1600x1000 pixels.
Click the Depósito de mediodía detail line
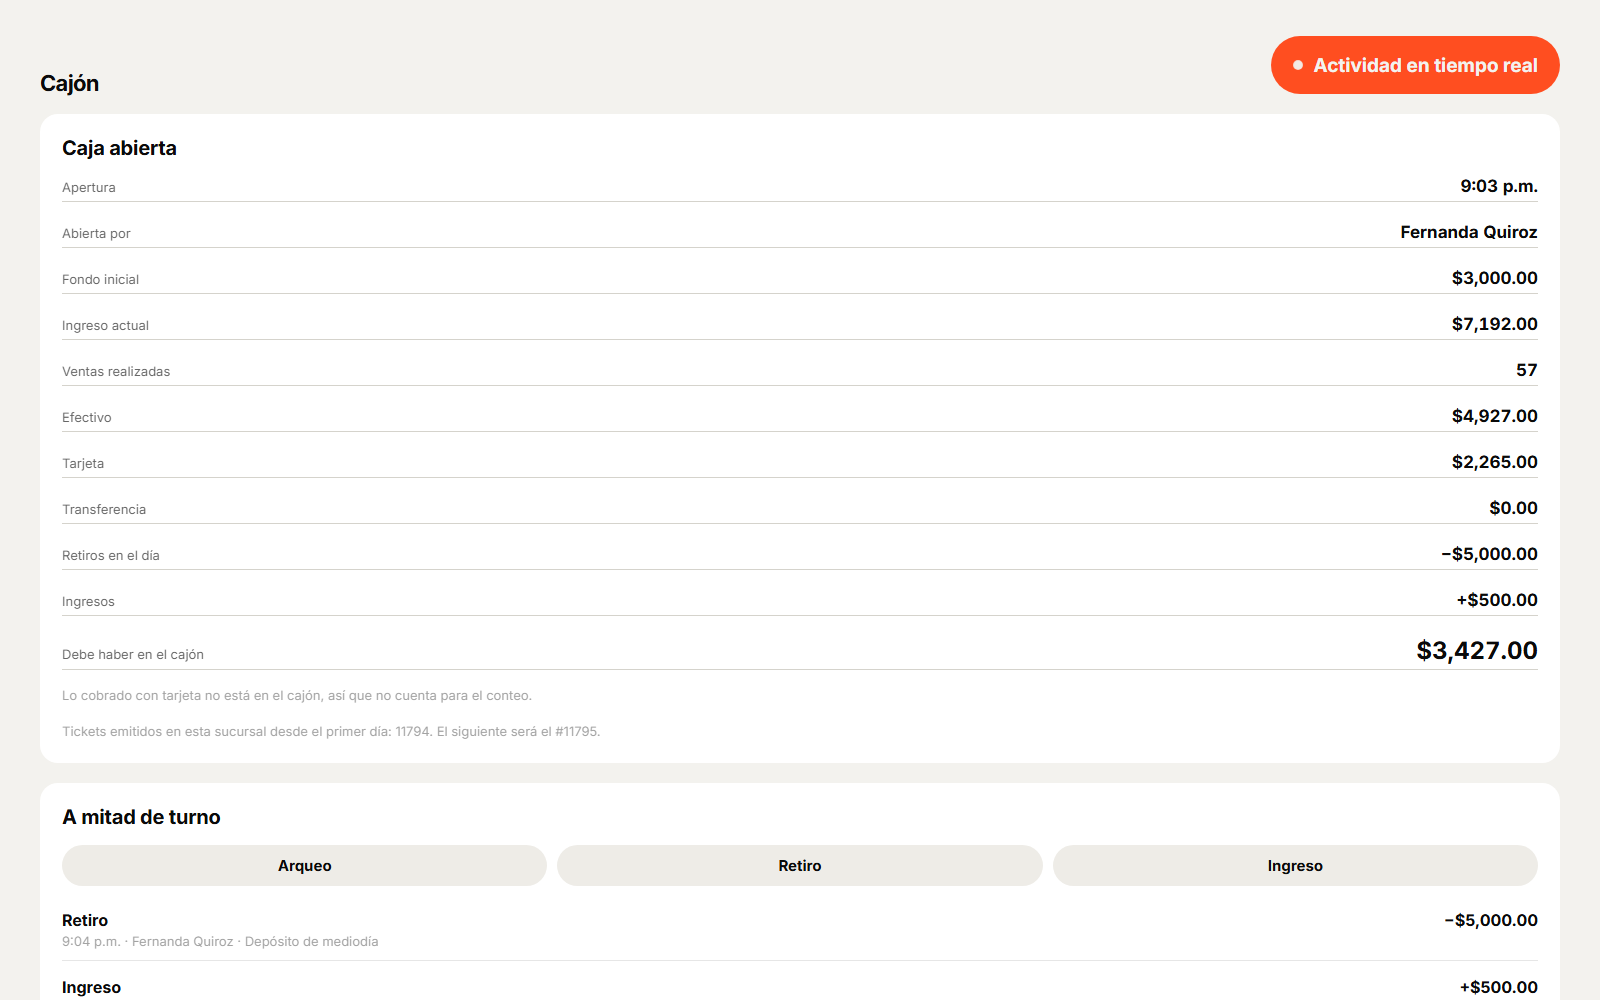pyautogui.click(x=220, y=942)
